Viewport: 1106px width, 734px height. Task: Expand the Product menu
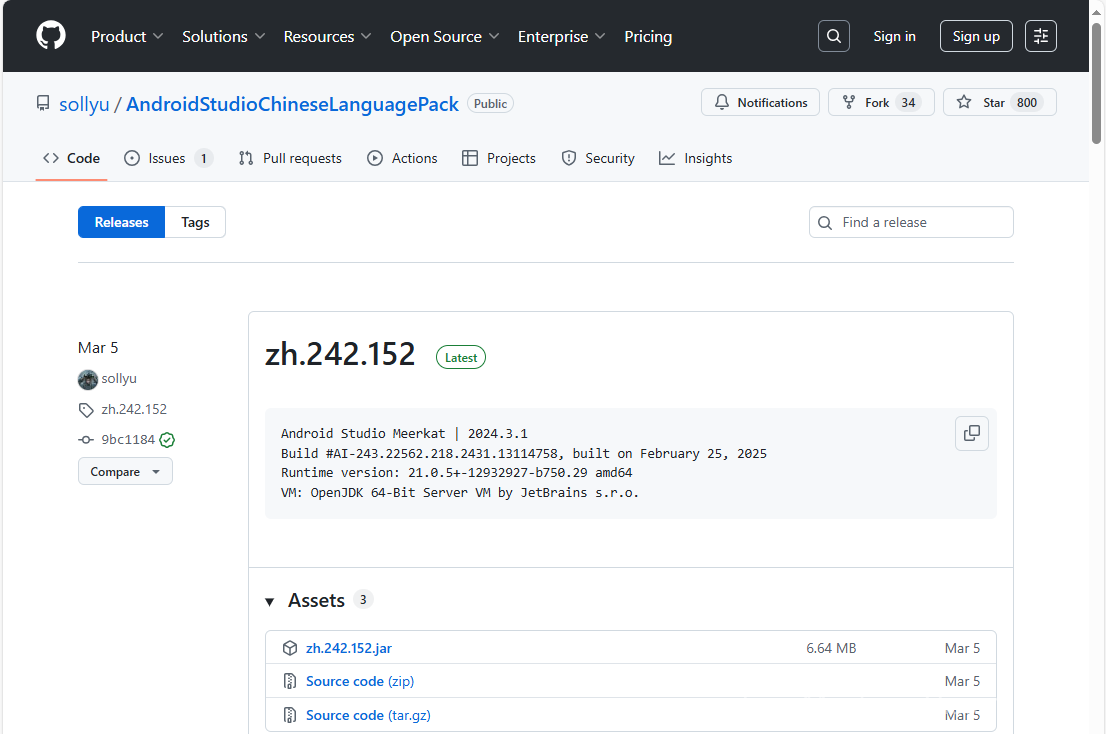click(127, 37)
